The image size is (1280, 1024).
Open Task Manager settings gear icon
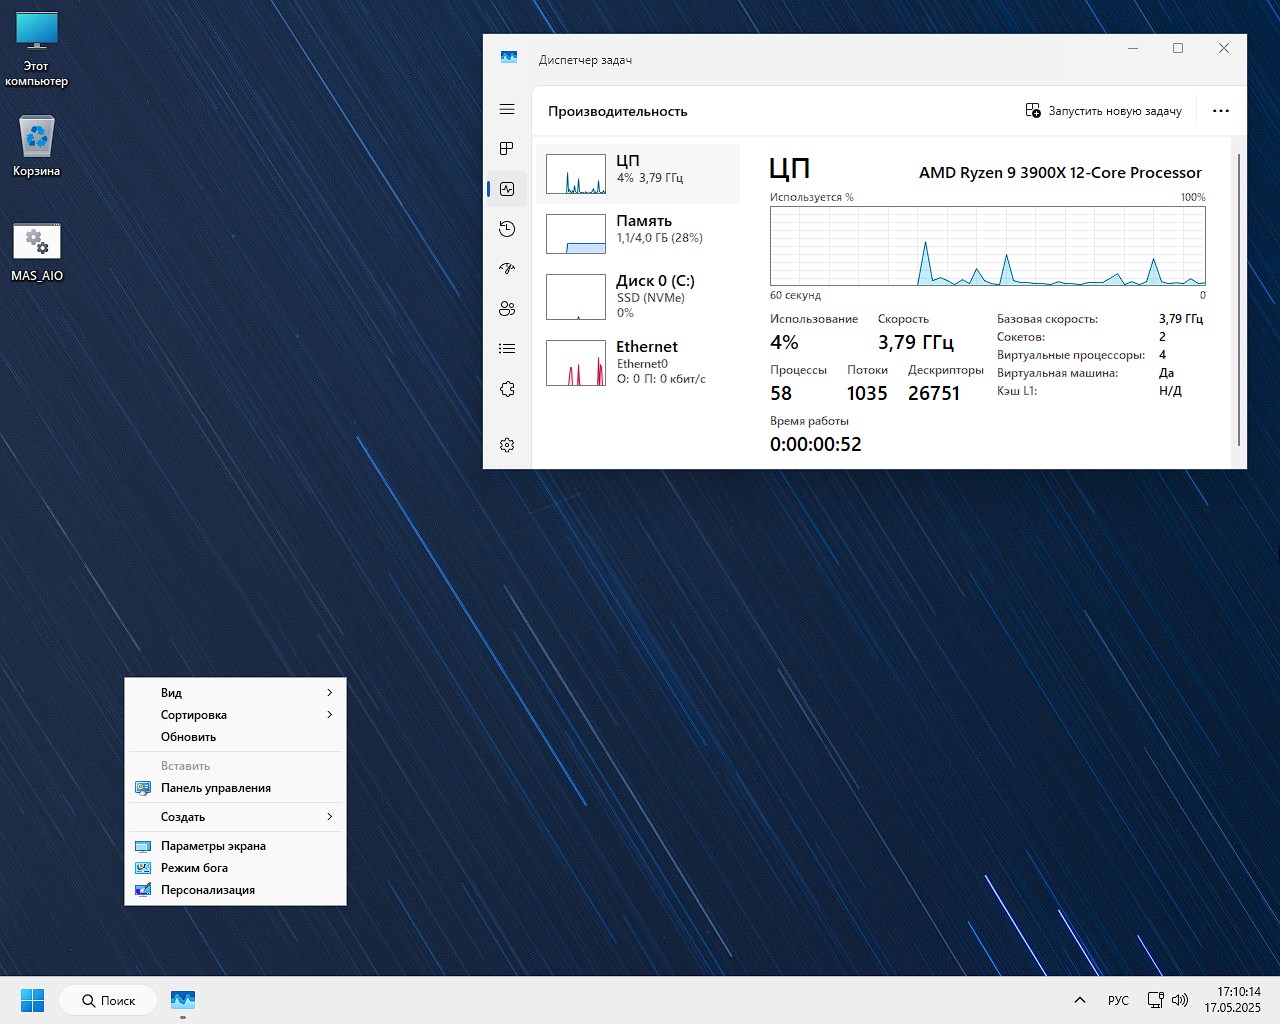[507, 445]
